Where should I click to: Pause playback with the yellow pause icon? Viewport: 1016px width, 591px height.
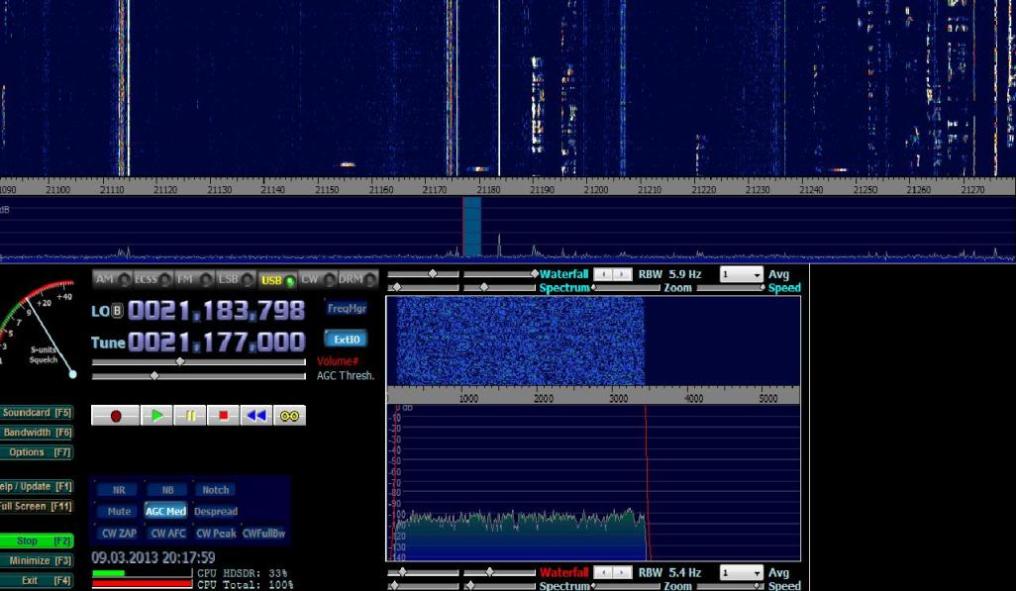click(x=190, y=416)
